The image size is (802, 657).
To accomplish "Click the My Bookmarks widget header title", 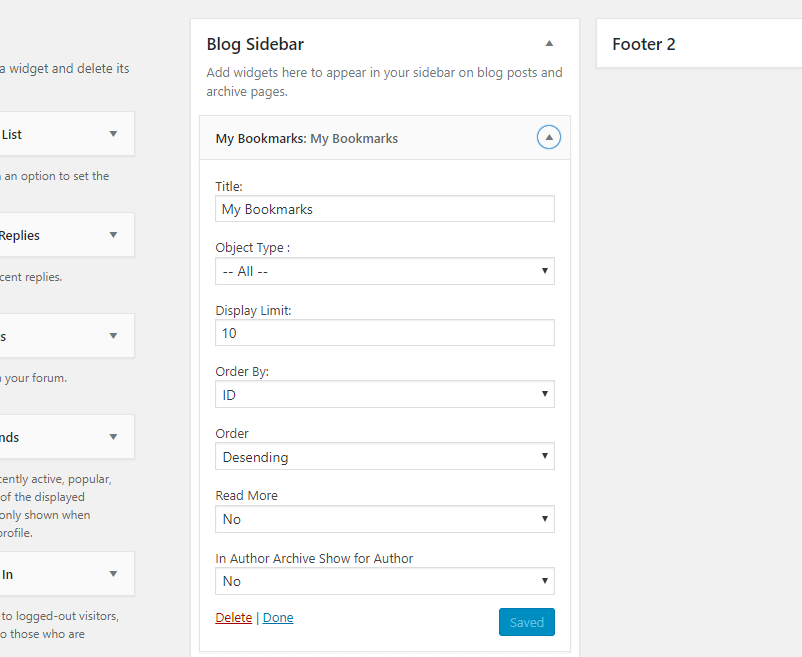I will [x=307, y=139].
